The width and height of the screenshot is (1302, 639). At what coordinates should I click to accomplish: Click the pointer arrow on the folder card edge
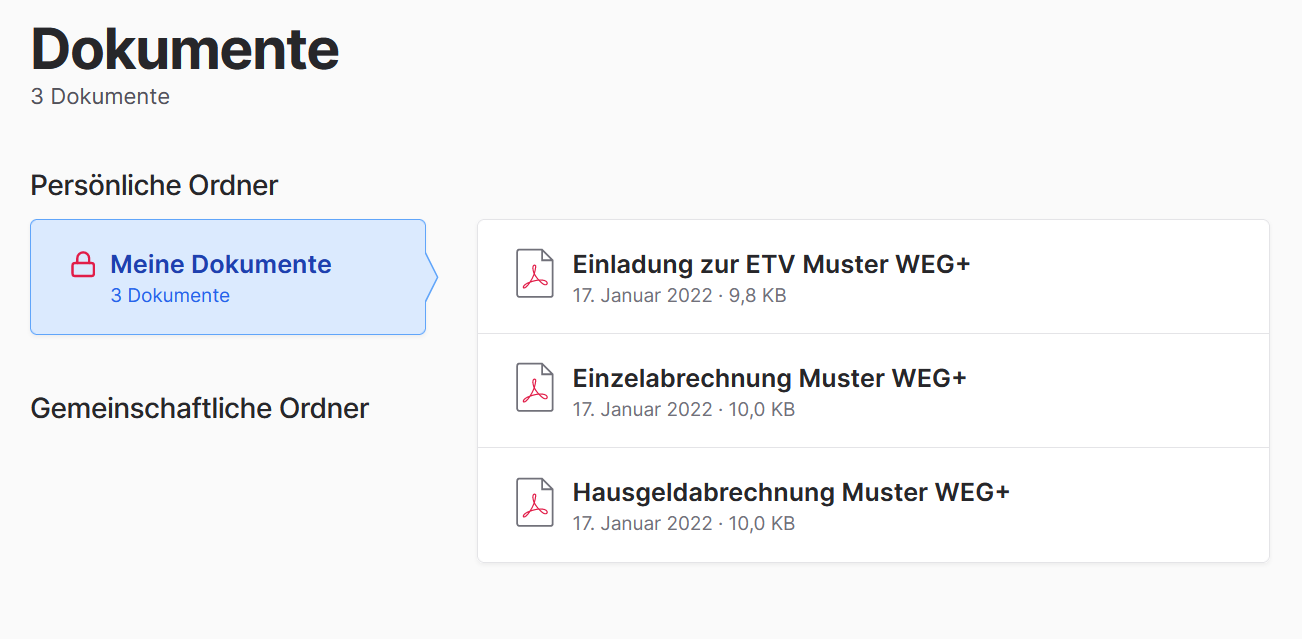click(432, 277)
